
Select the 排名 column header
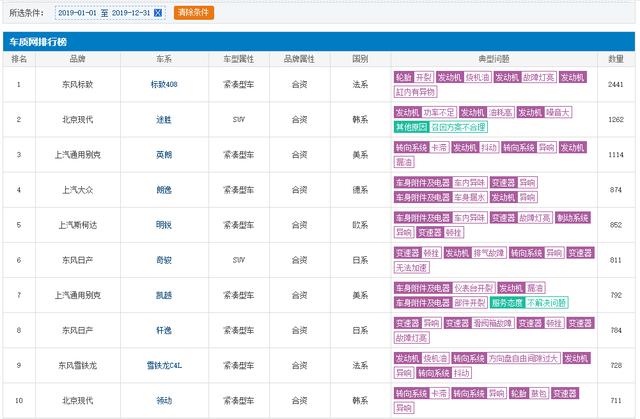coord(19,59)
